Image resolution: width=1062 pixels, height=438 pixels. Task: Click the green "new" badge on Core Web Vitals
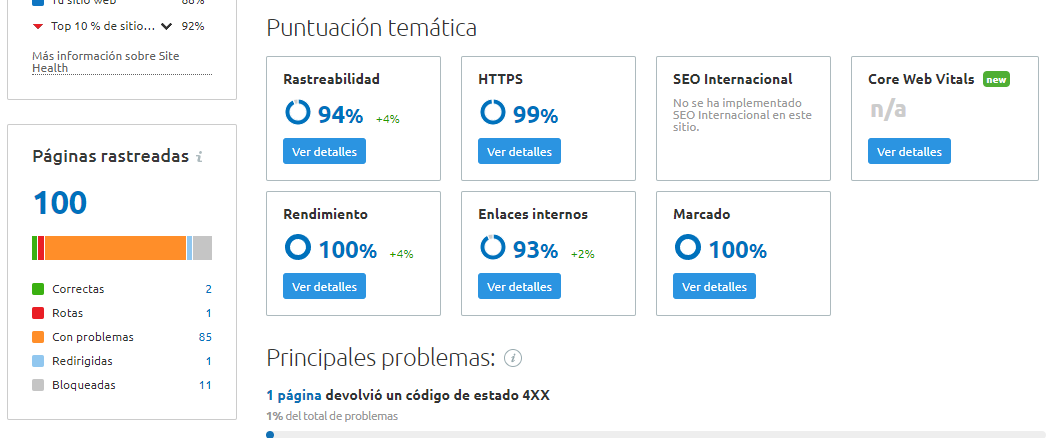point(996,79)
